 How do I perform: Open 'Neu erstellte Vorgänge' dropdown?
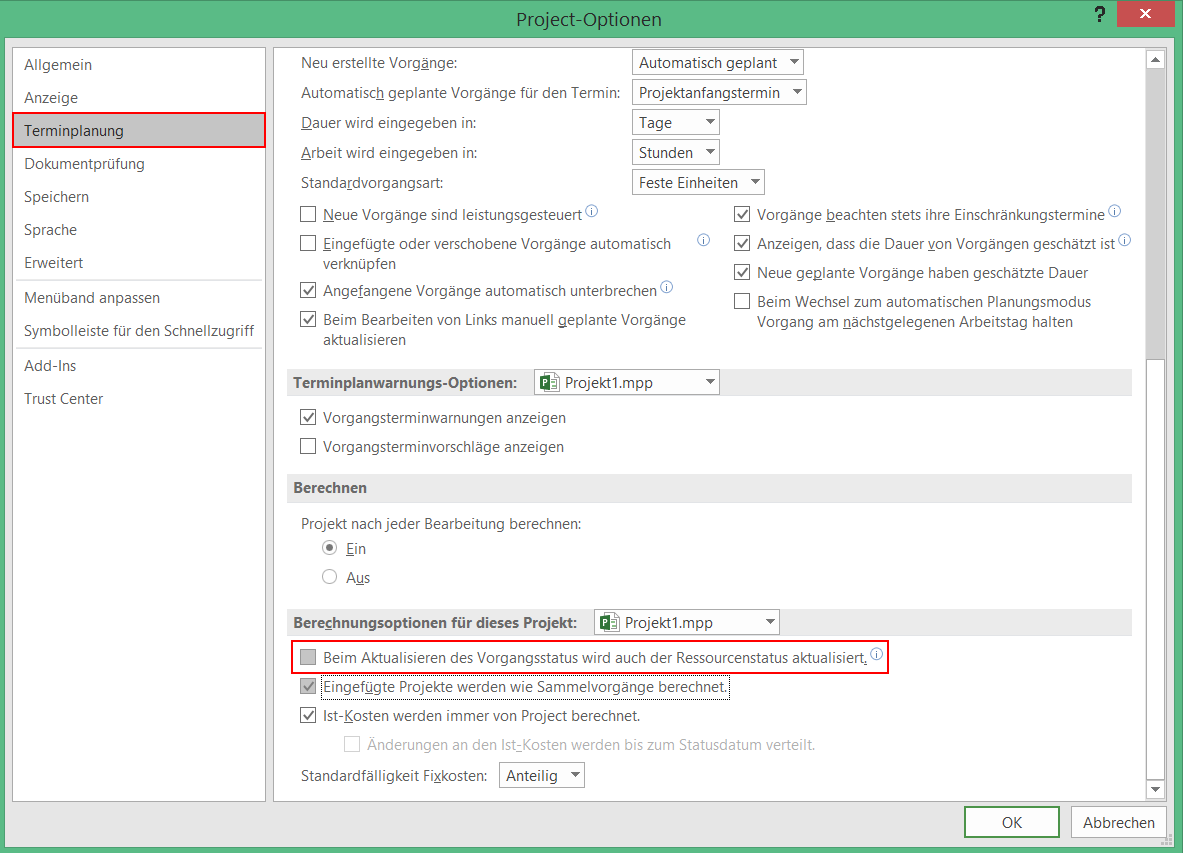click(718, 62)
